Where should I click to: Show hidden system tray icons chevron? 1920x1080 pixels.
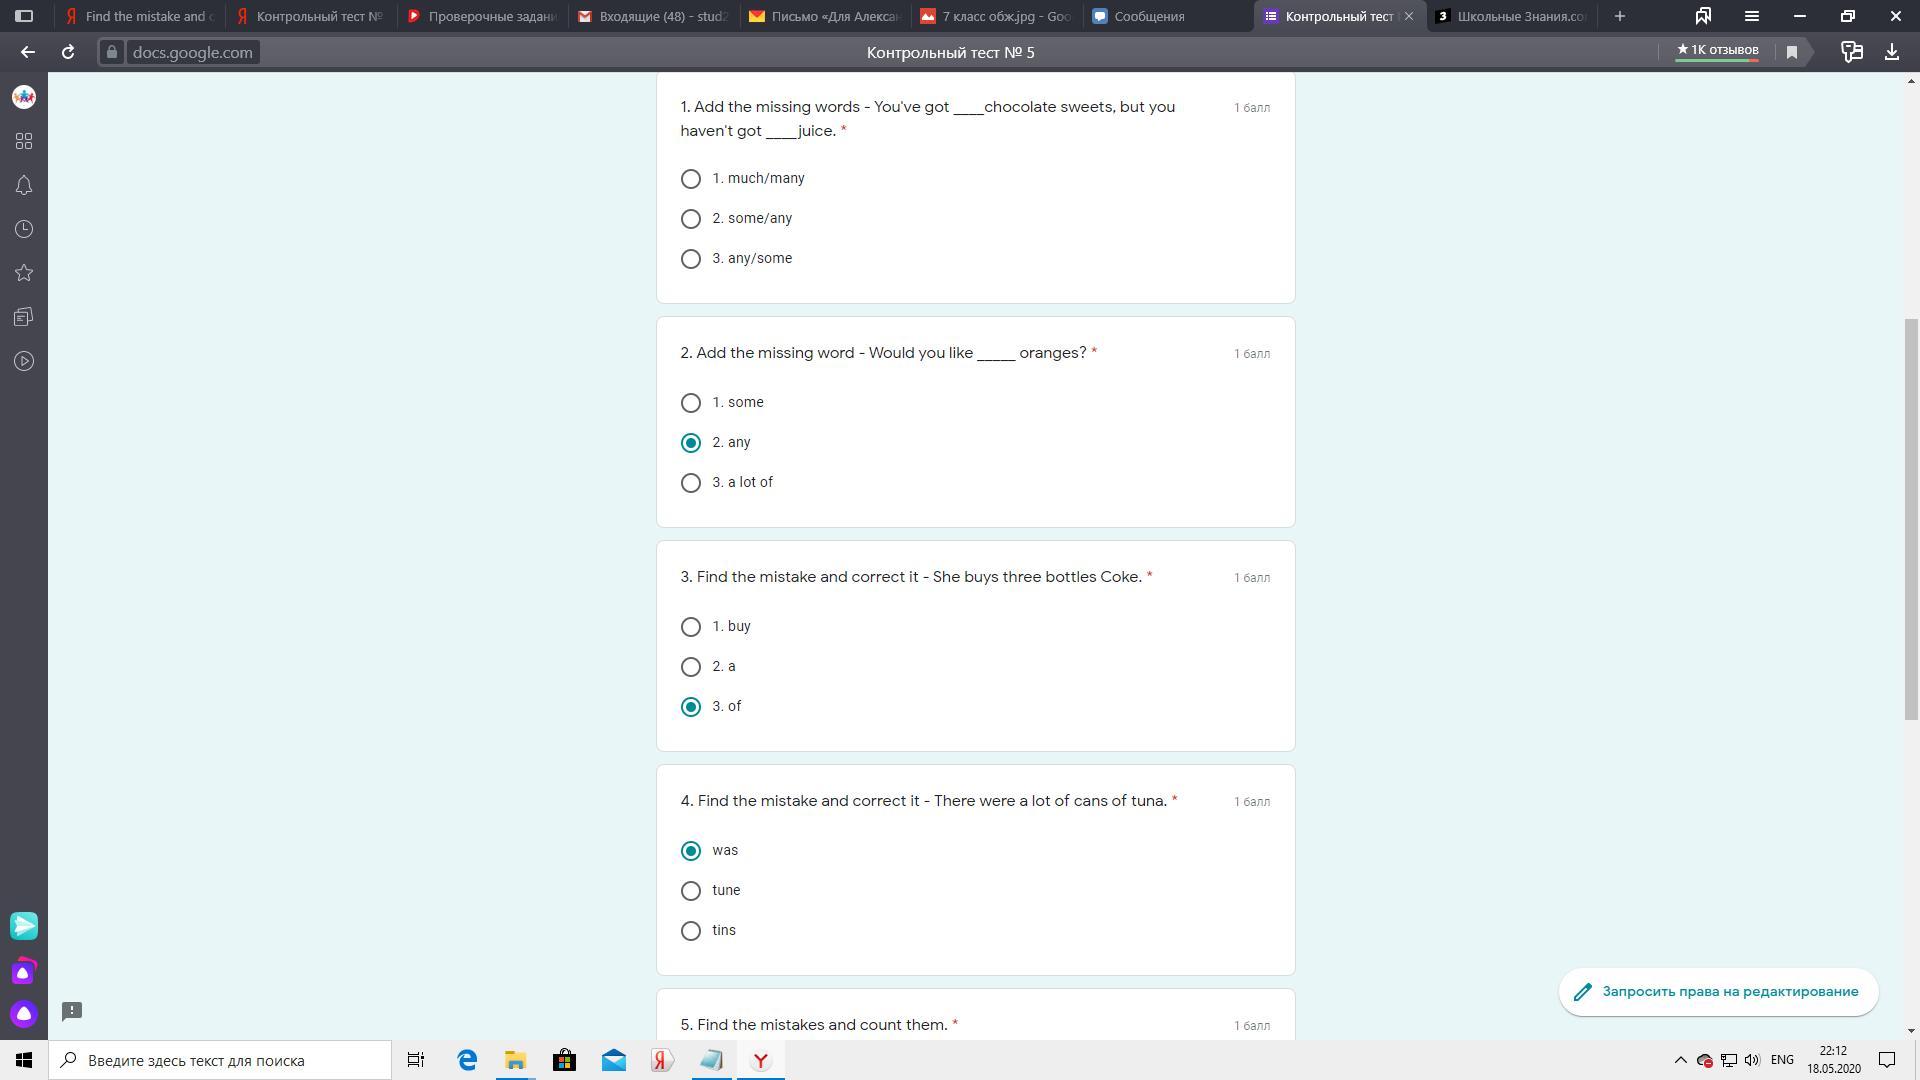1680,1060
